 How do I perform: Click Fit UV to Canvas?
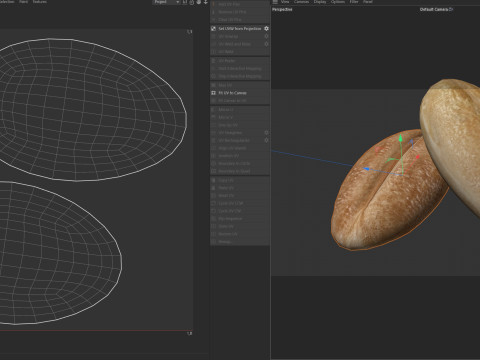(x=232, y=93)
